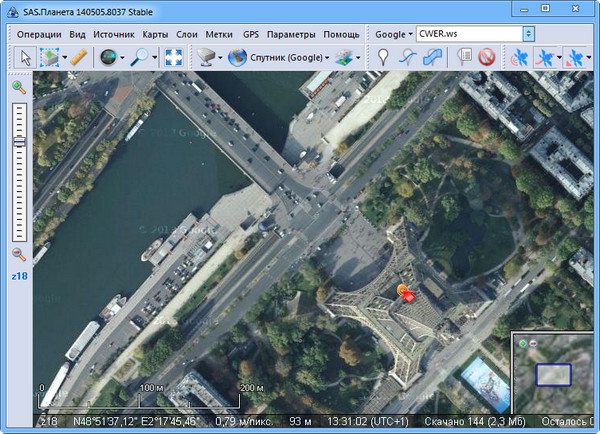The height and width of the screenshot is (434, 600).
Task: Toggle the placemark manager list button
Action: point(463,57)
